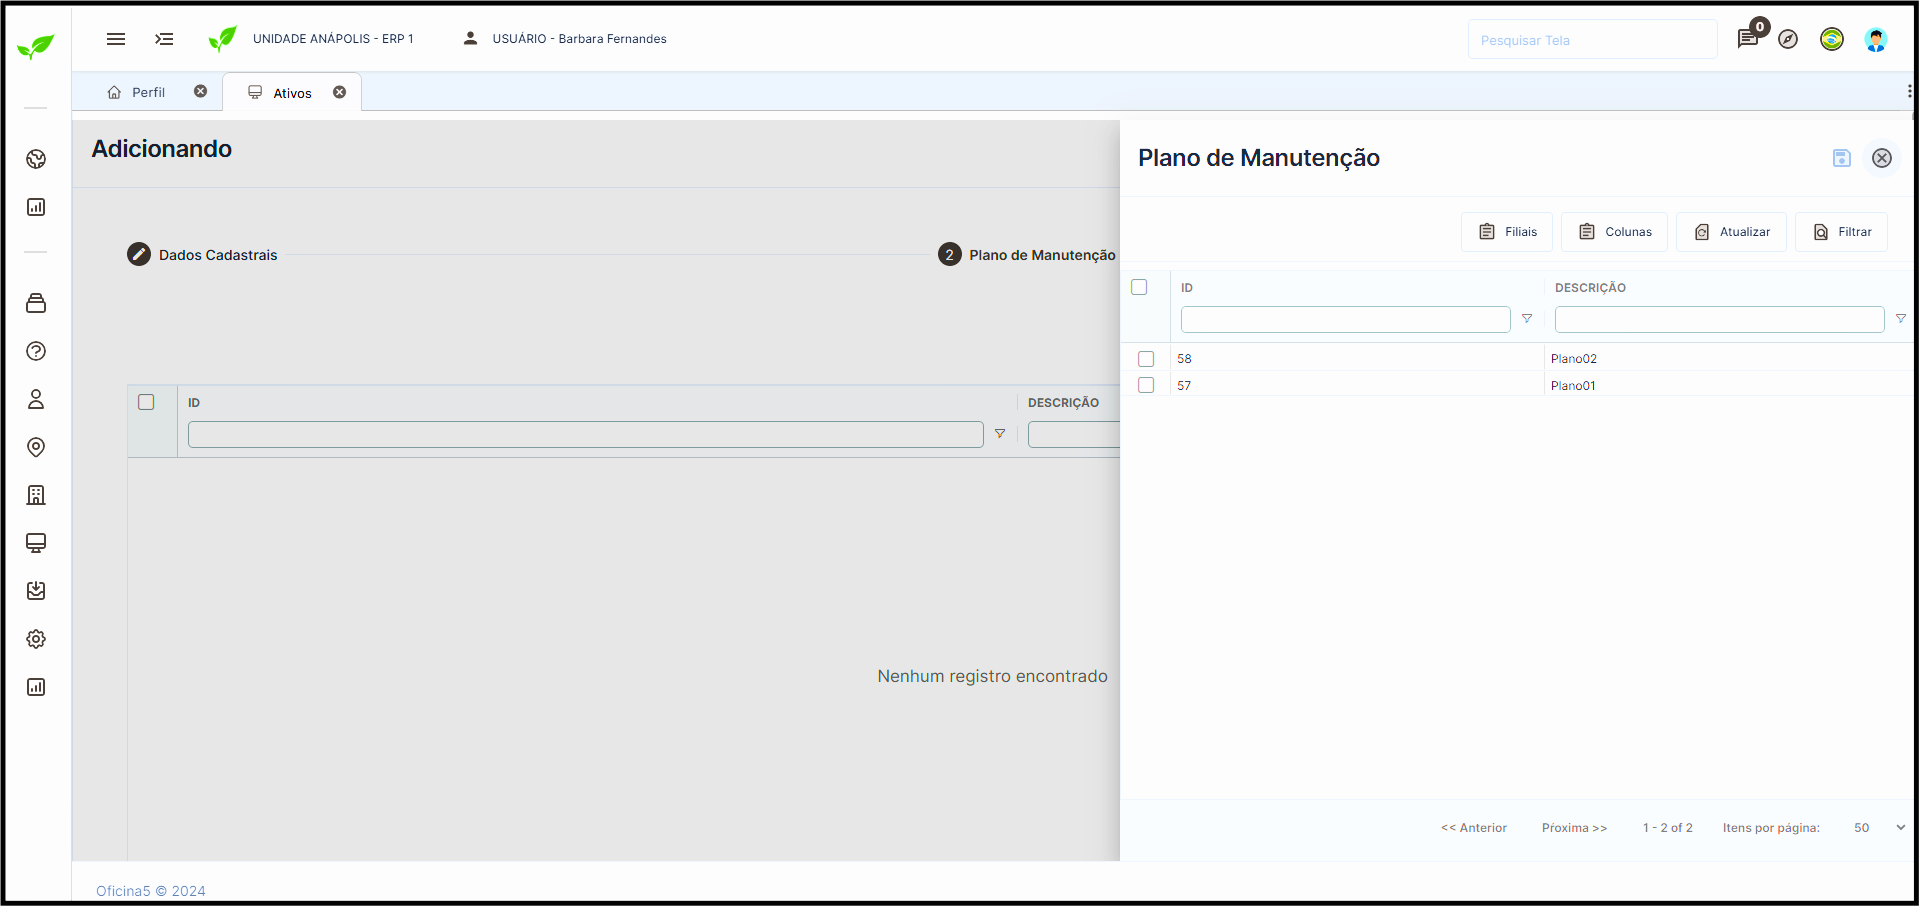The image size is (1920, 907).
Task: Click the Colunas button
Action: (x=1614, y=232)
